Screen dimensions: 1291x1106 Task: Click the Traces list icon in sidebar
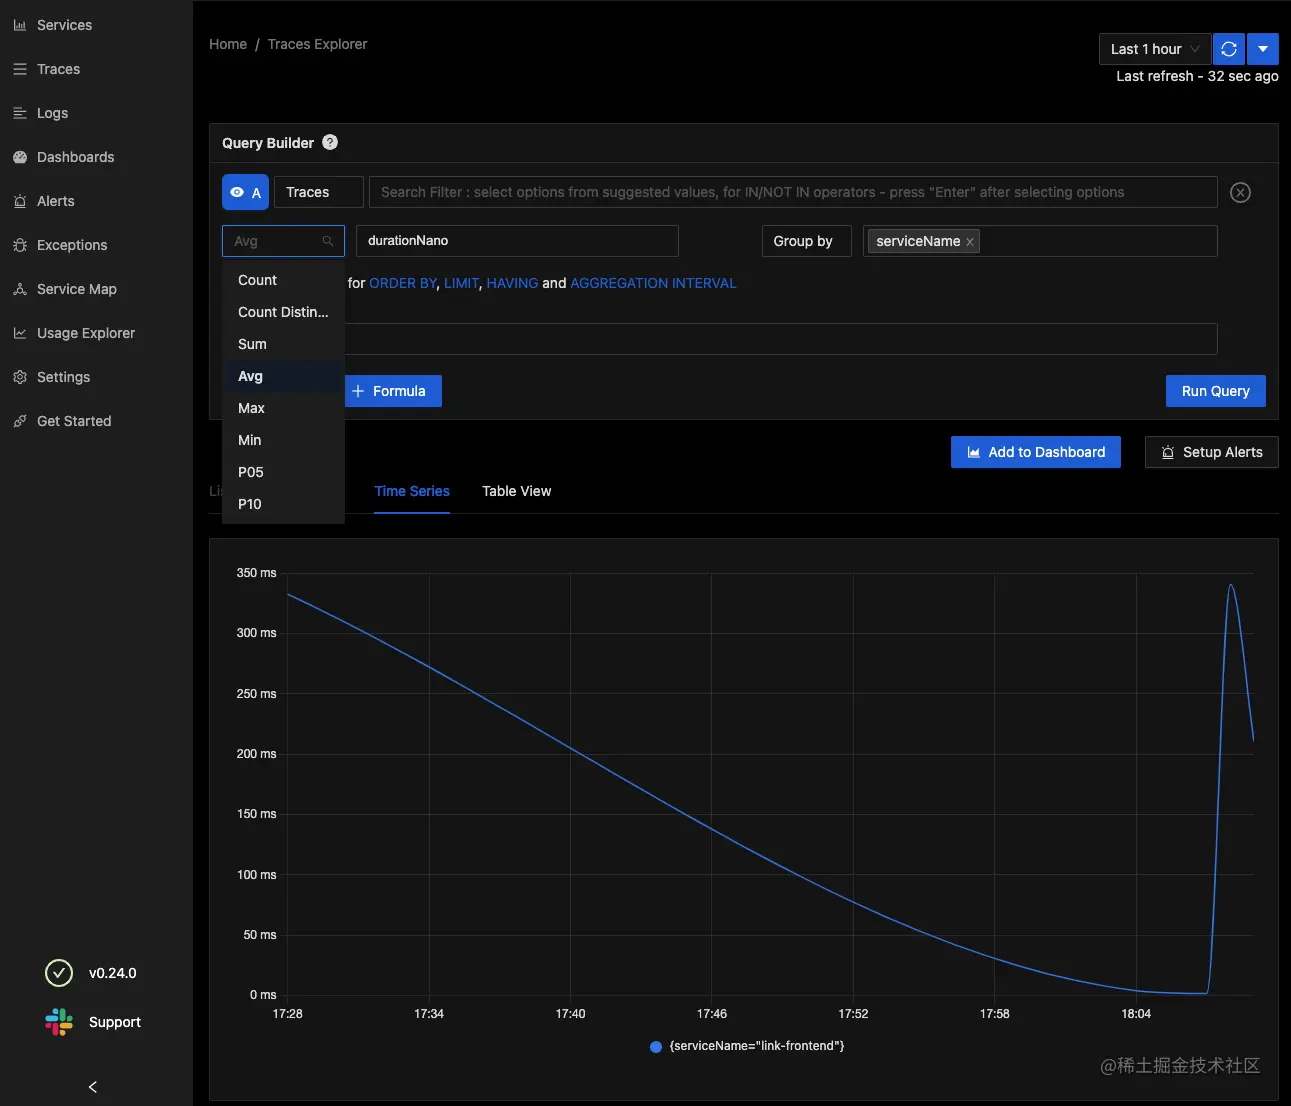[20, 69]
